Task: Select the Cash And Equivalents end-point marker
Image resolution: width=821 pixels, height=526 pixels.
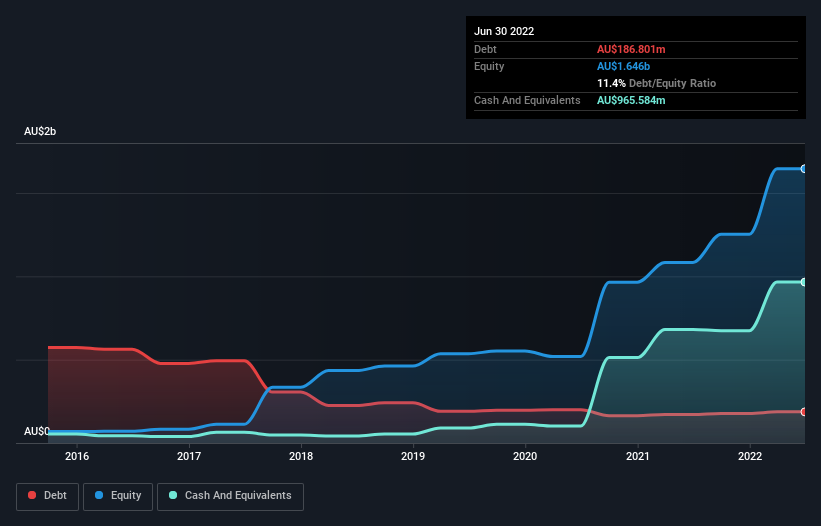Action: [x=804, y=282]
